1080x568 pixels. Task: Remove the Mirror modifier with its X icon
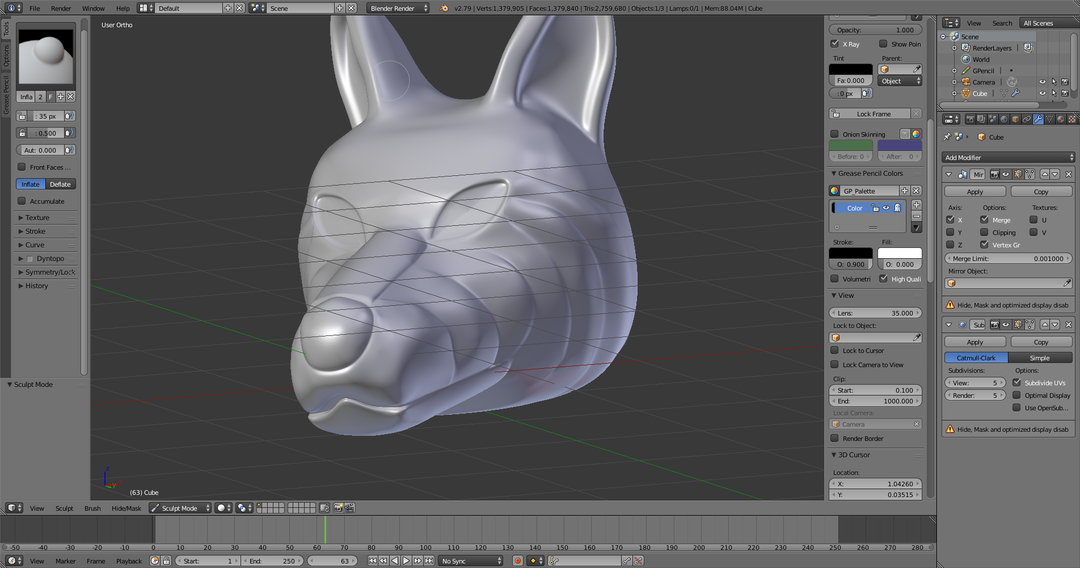[1067, 174]
